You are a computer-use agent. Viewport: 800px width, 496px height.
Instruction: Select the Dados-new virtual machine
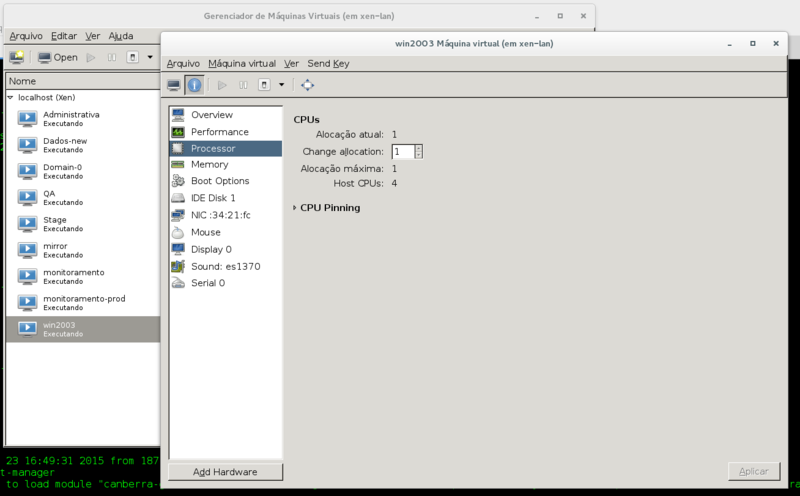coord(83,145)
